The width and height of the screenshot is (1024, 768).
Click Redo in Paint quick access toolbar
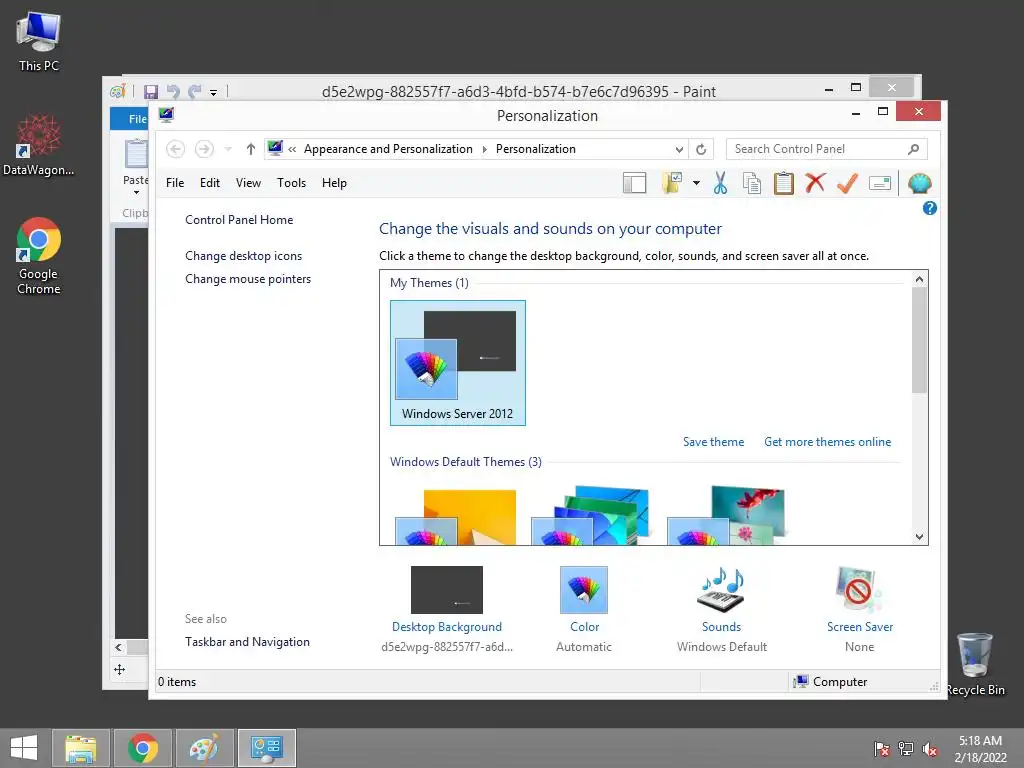coord(195,92)
